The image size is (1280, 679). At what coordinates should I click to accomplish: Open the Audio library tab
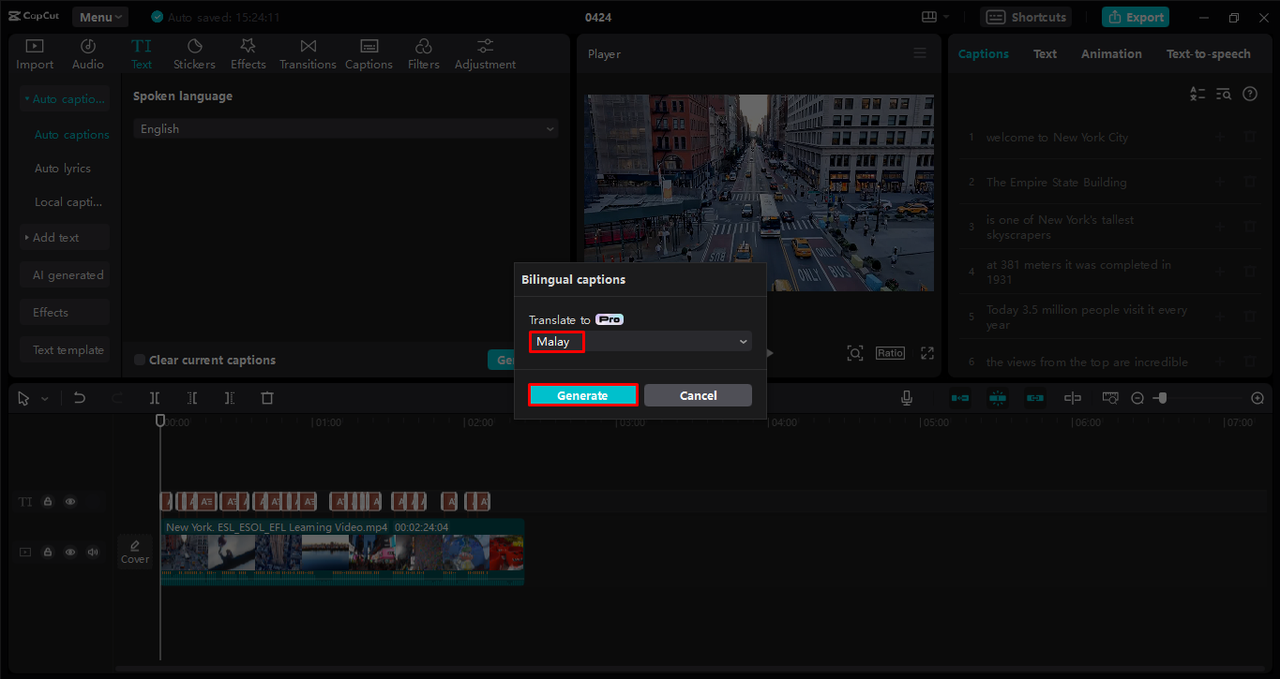pos(88,54)
